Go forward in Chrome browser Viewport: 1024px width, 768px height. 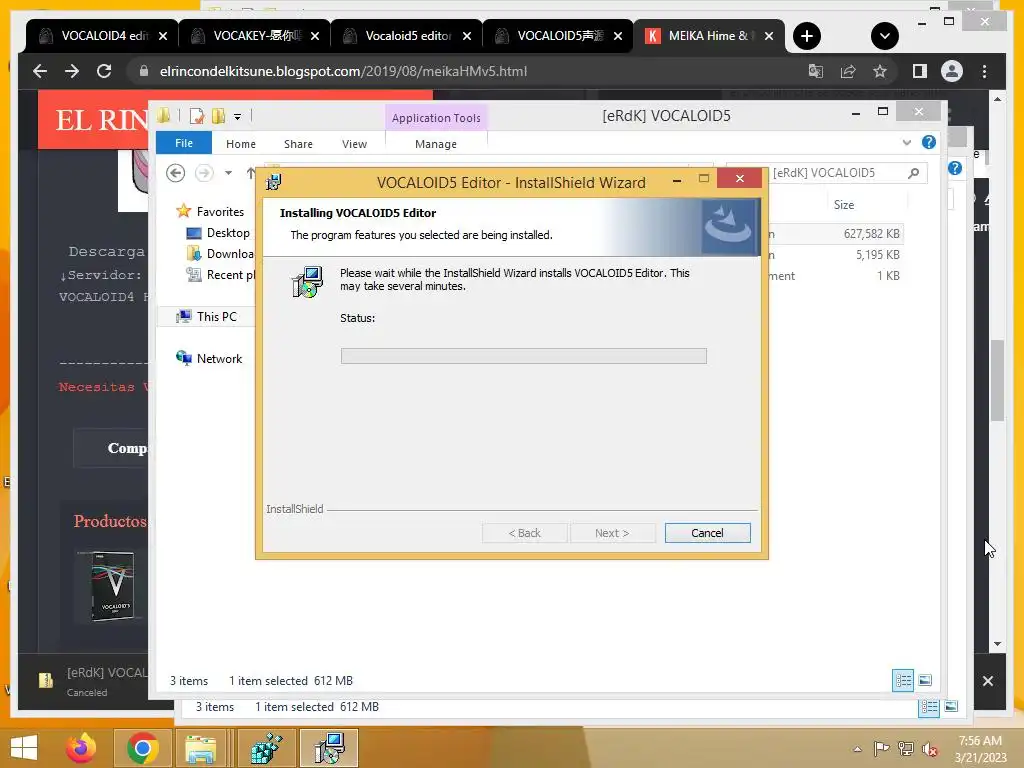72,71
